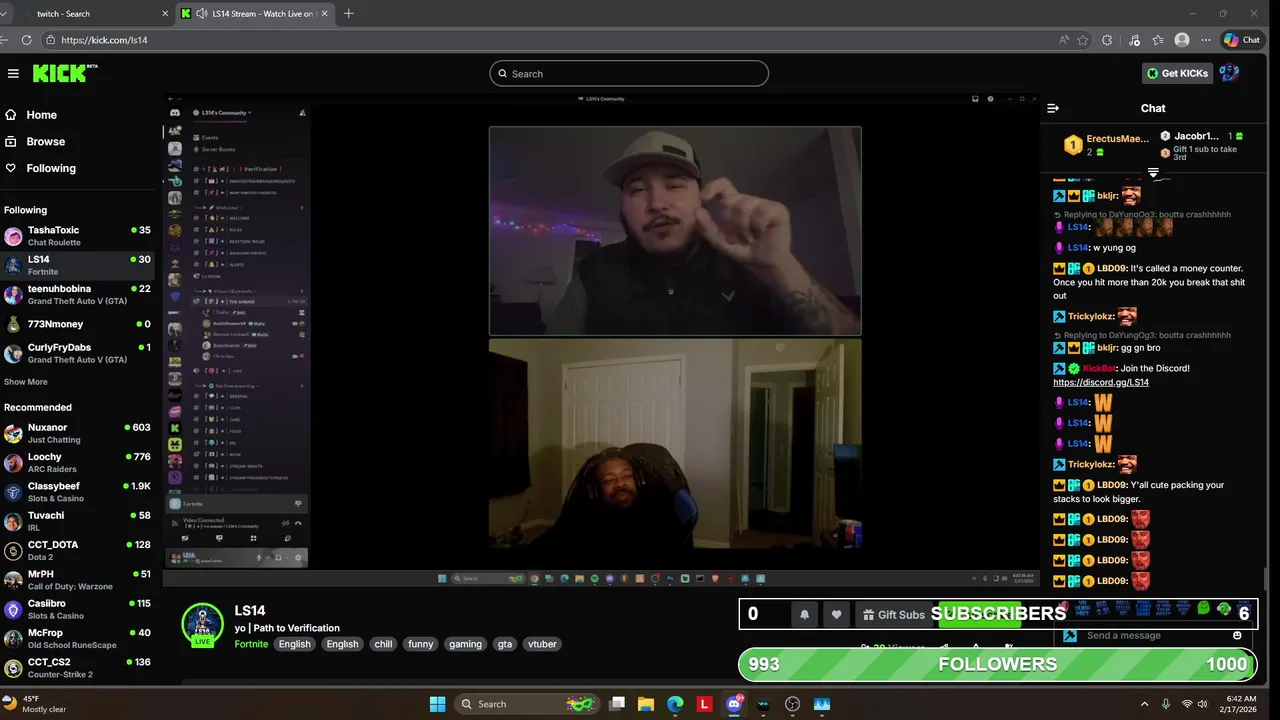Open Discord from the taskbar
1280x720 pixels.
735,704
